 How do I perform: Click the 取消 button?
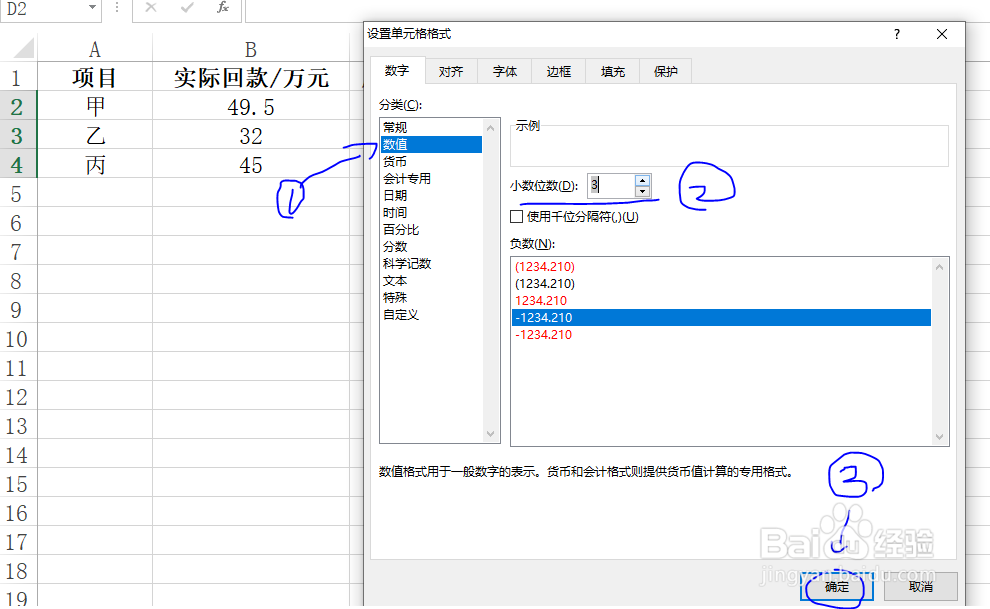point(921,587)
